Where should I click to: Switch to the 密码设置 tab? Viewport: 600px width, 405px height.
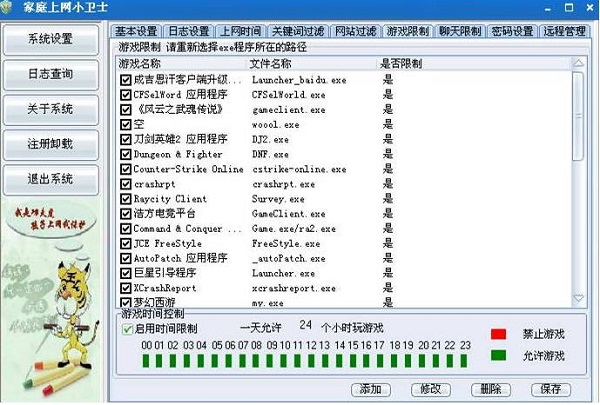512,31
